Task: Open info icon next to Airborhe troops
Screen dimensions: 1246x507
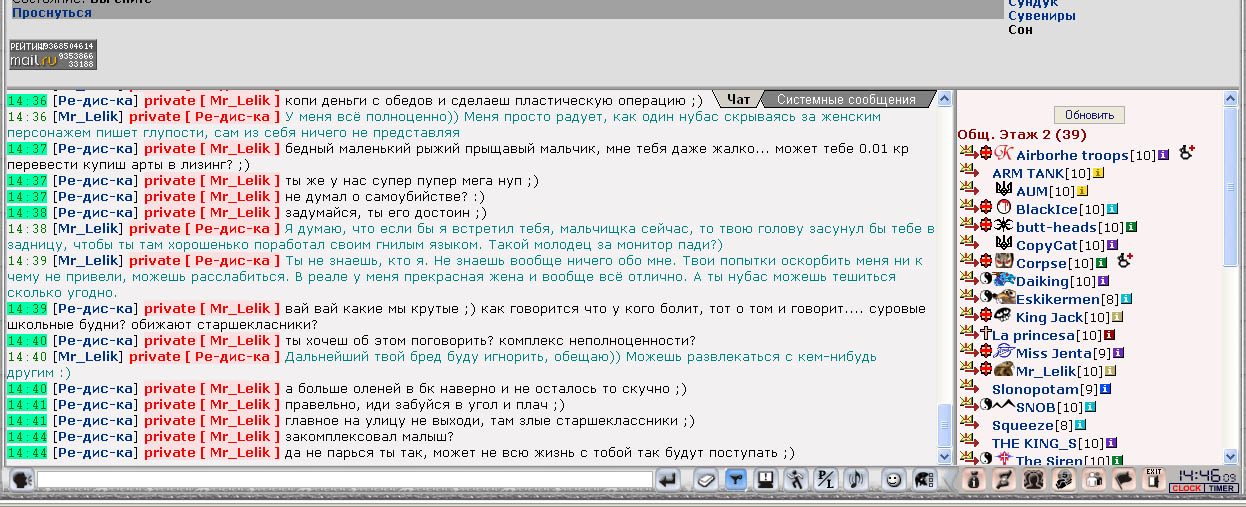Action: 1163,155
